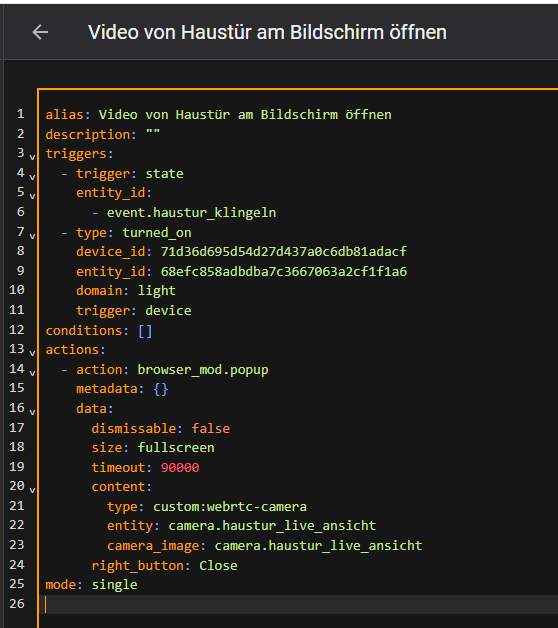This screenshot has width=558, height=628.
Task: Click 'mode: single' line
Action: tap(91, 585)
